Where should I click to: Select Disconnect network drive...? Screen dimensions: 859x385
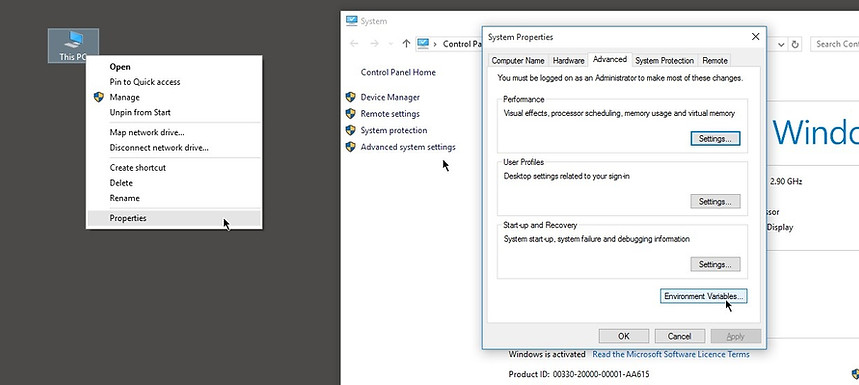[174, 147]
